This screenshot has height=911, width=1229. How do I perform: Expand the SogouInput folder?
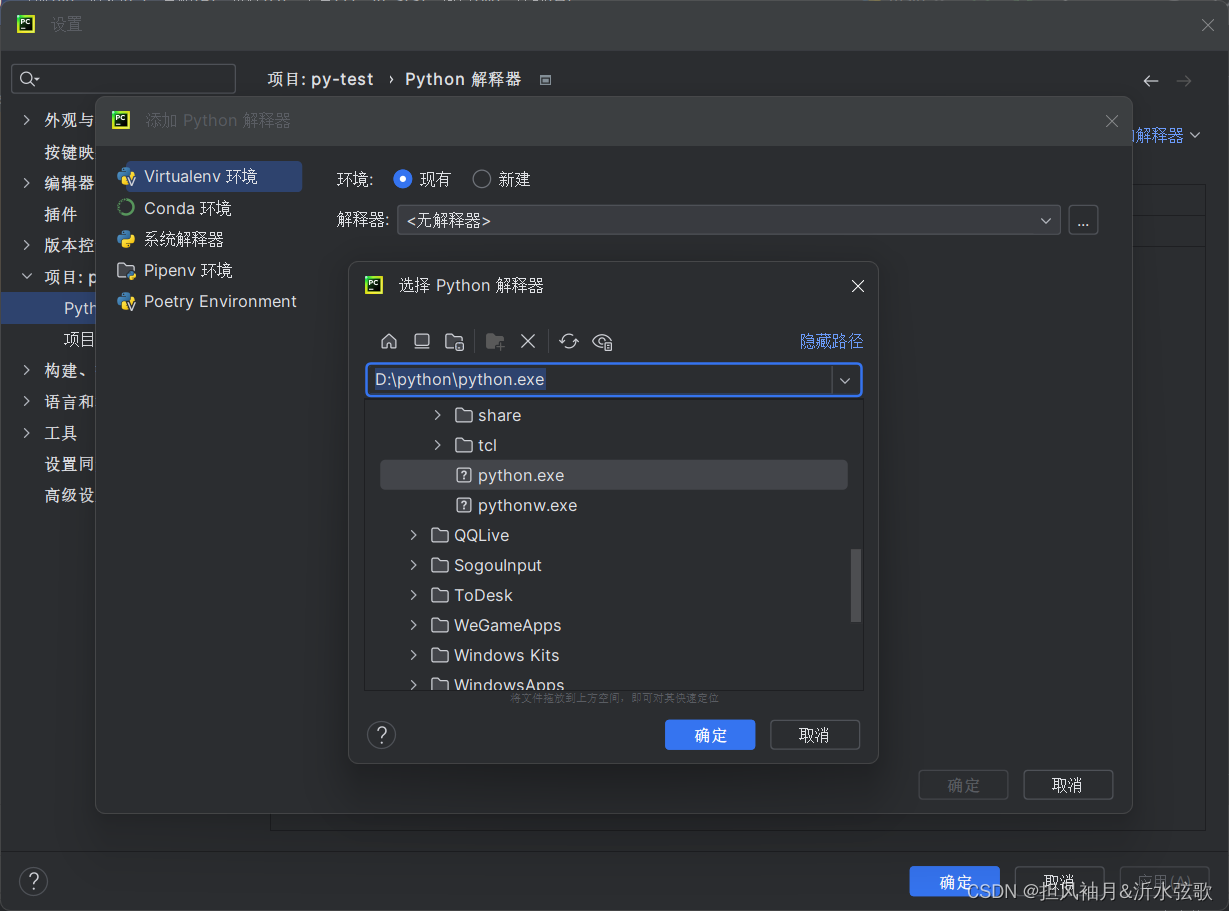(x=413, y=565)
